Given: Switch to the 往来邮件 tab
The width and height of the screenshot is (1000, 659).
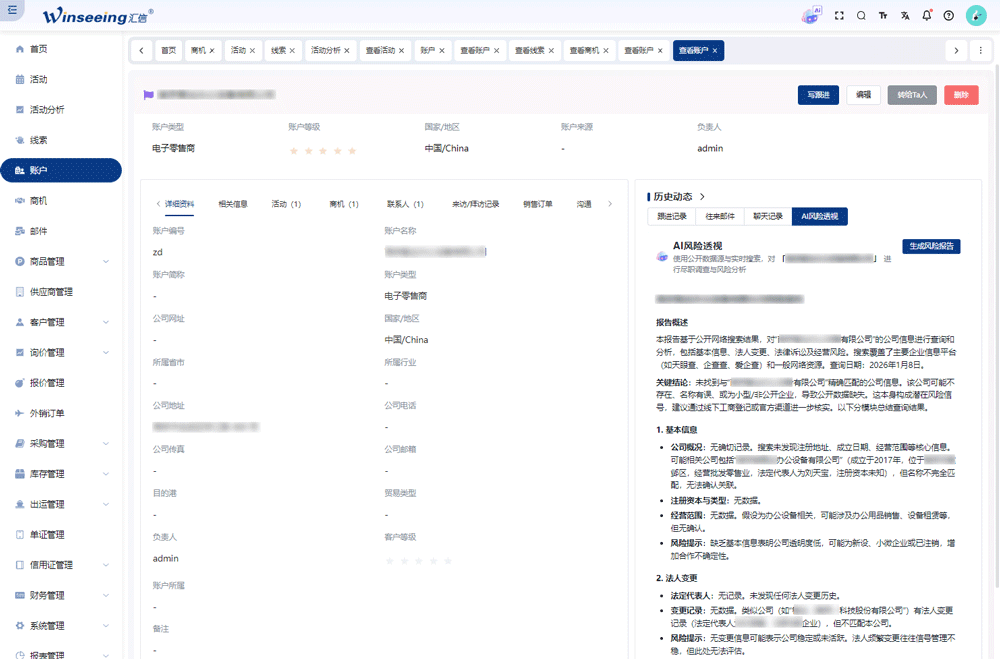Looking at the screenshot, I should (x=718, y=216).
